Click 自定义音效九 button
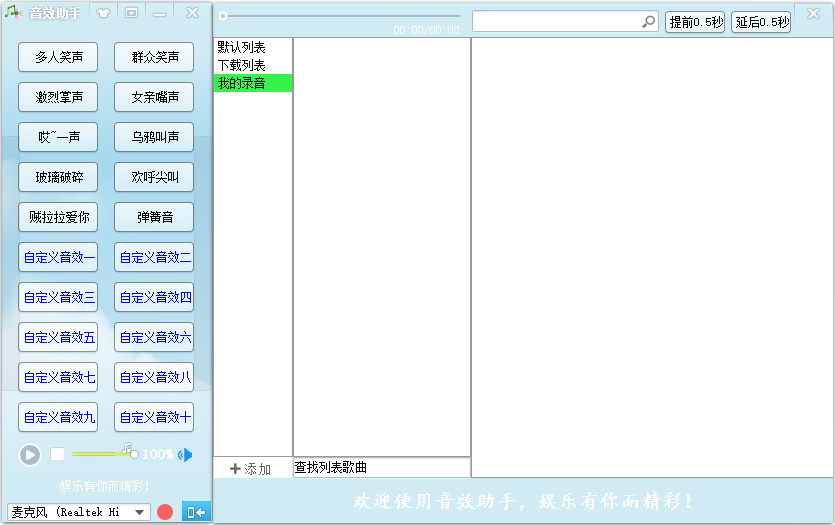The image size is (835, 525). pos(58,417)
